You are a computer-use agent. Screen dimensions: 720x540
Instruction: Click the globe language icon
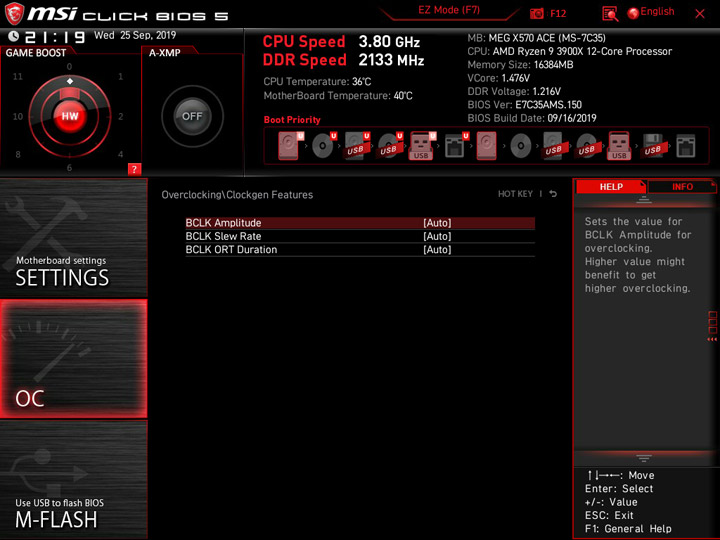point(633,13)
